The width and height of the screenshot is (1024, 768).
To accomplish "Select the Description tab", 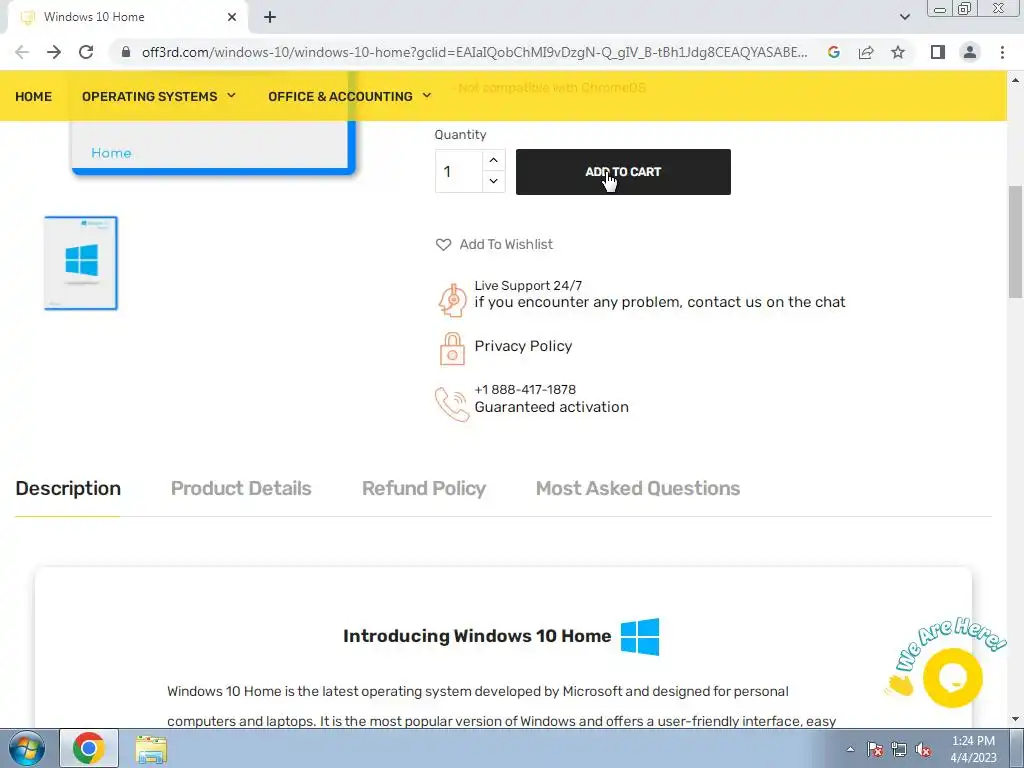I will tap(68, 488).
